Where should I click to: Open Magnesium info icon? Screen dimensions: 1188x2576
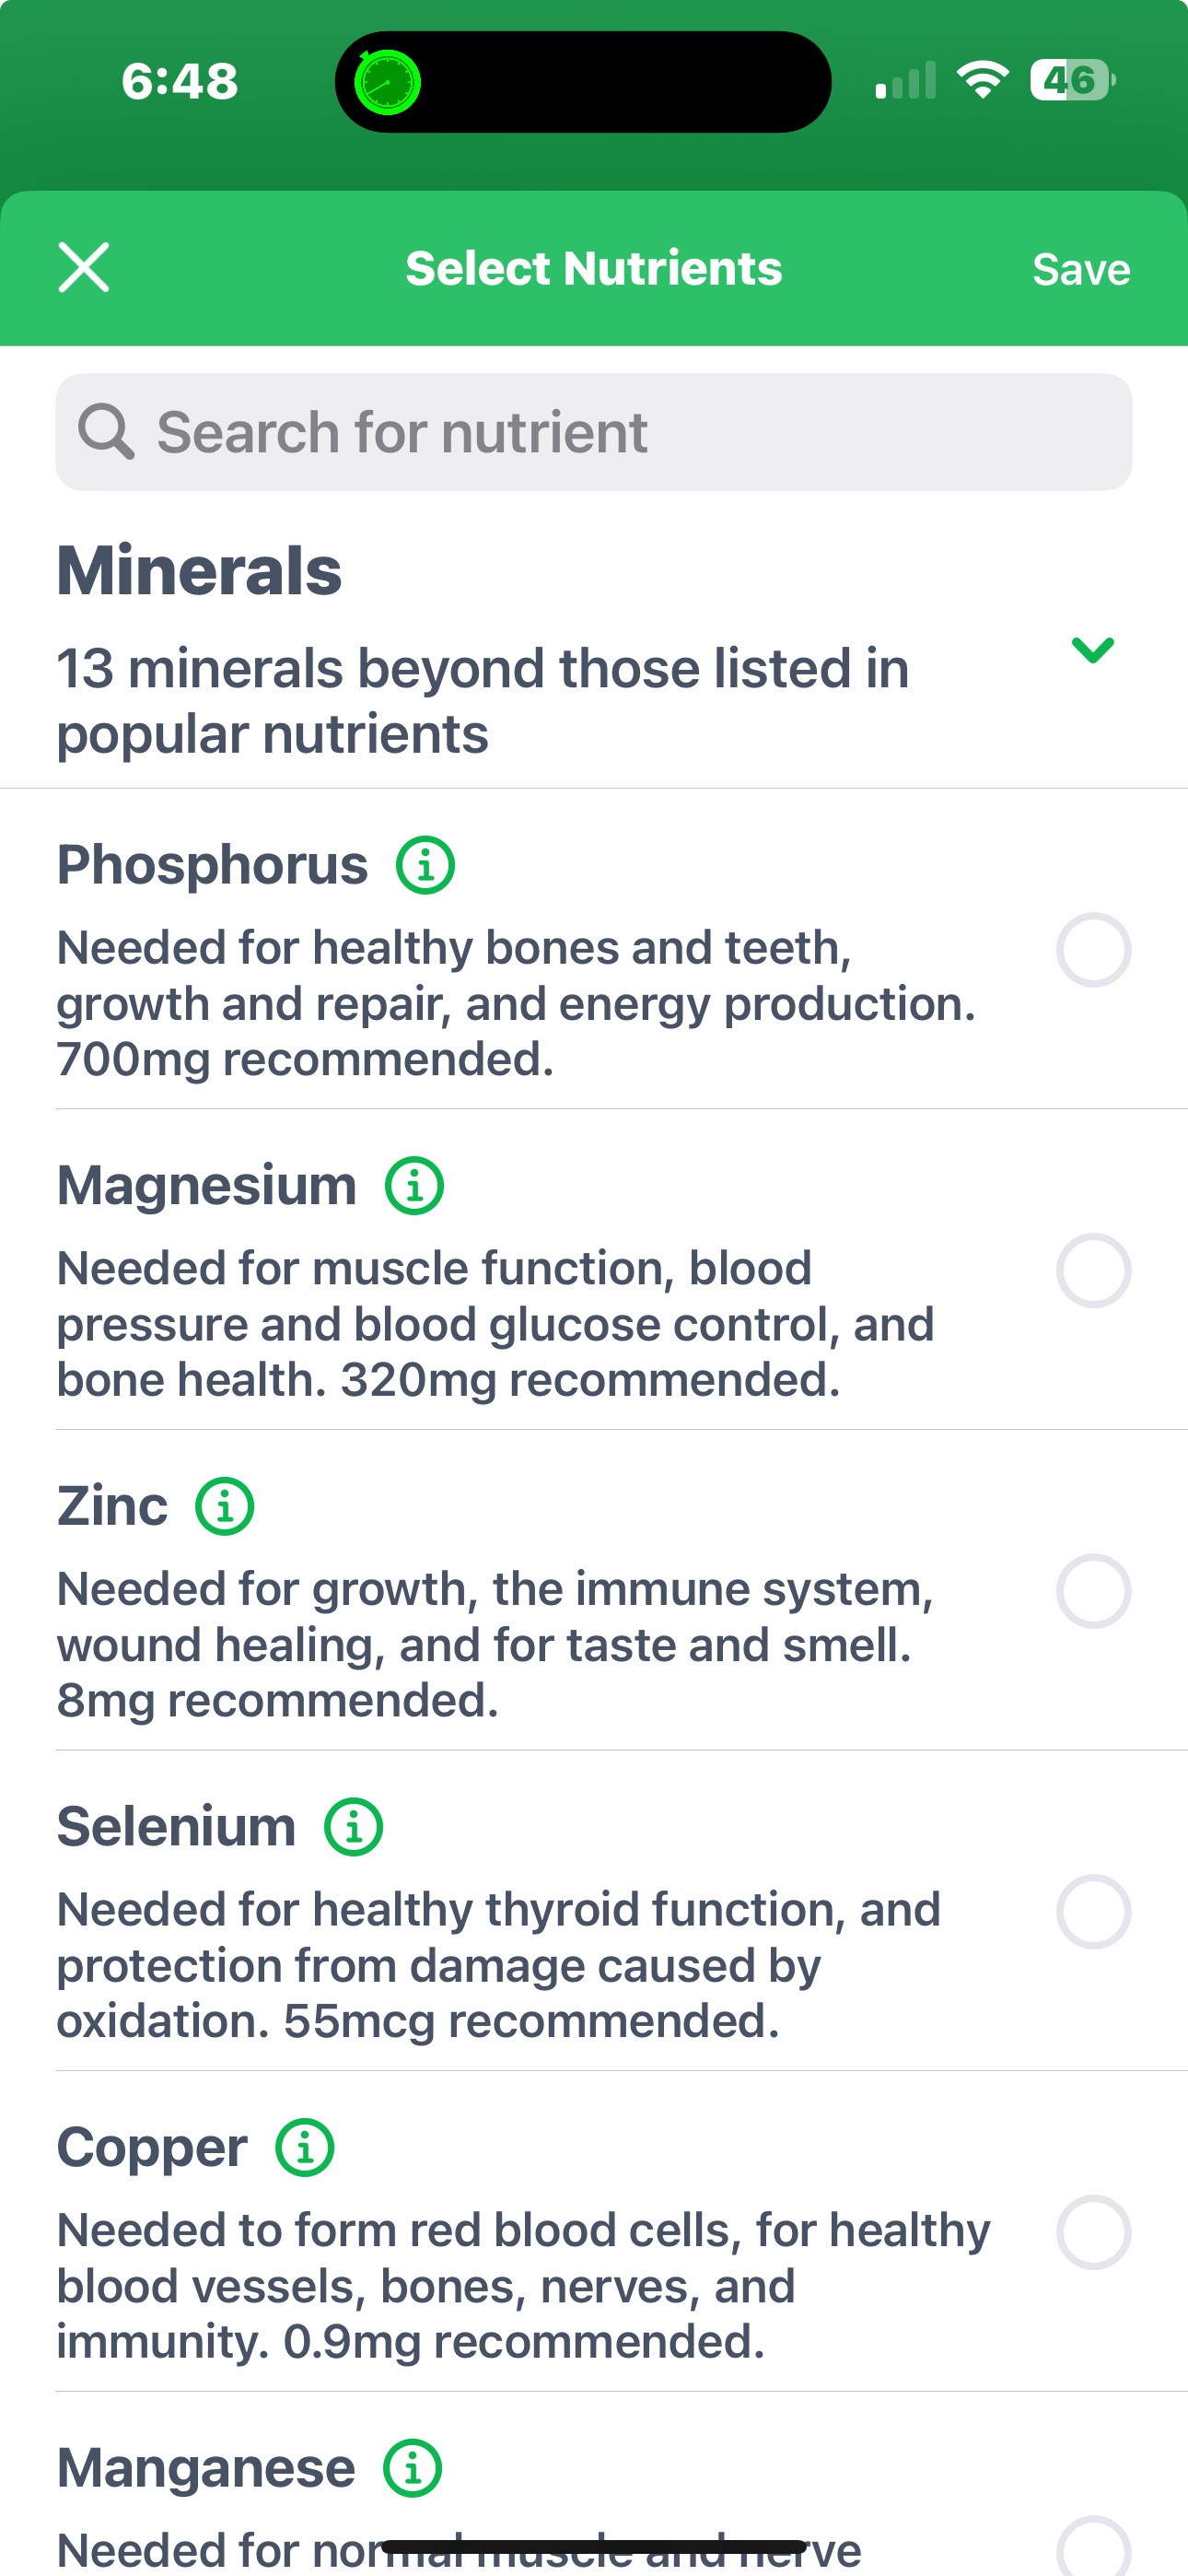tap(414, 1186)
